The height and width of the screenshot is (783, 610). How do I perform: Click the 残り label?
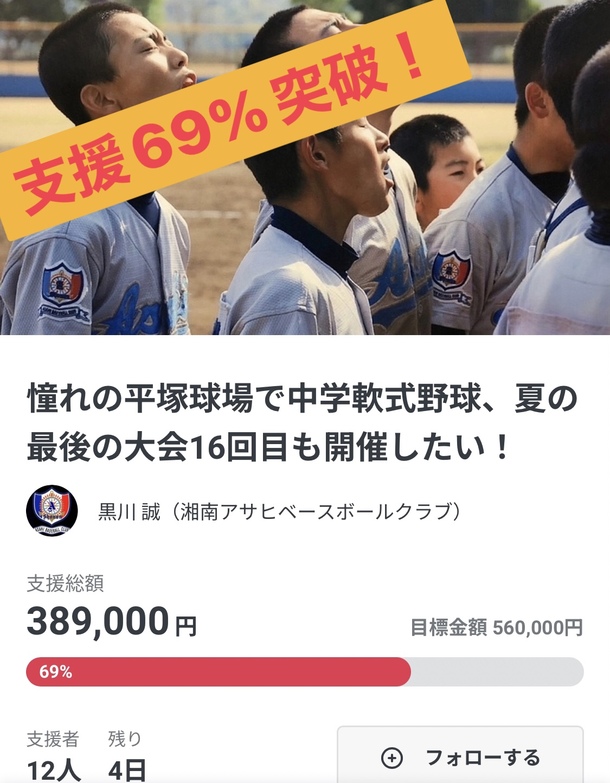[x=125, y=739]
